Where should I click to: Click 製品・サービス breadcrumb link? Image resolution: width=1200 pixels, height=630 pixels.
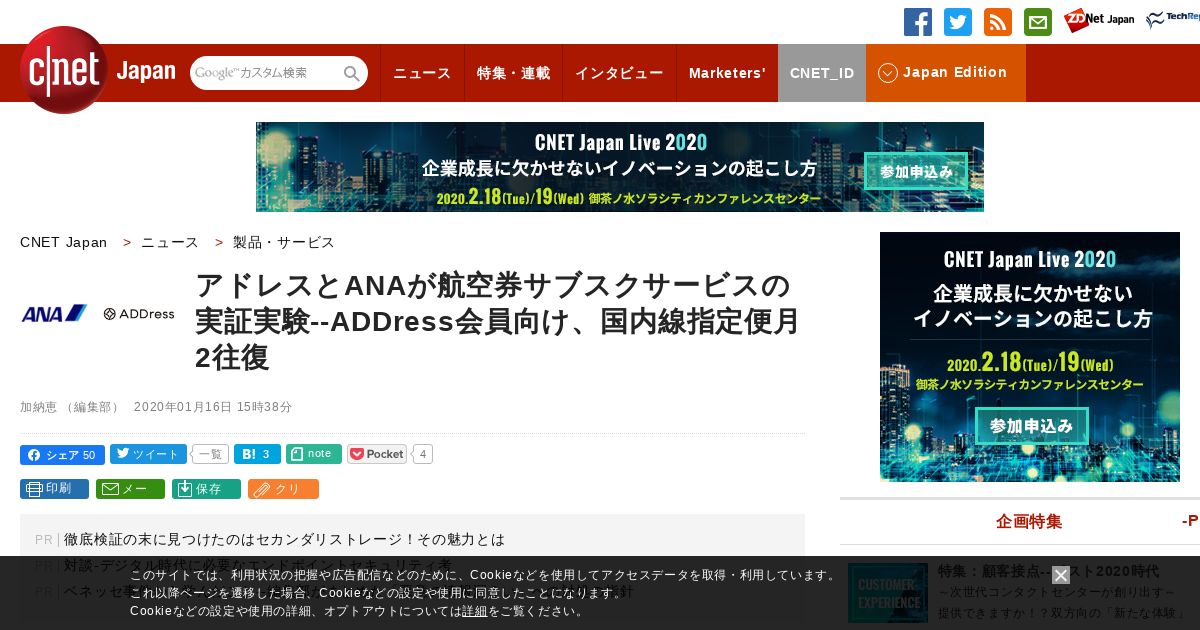pos(284,242)
